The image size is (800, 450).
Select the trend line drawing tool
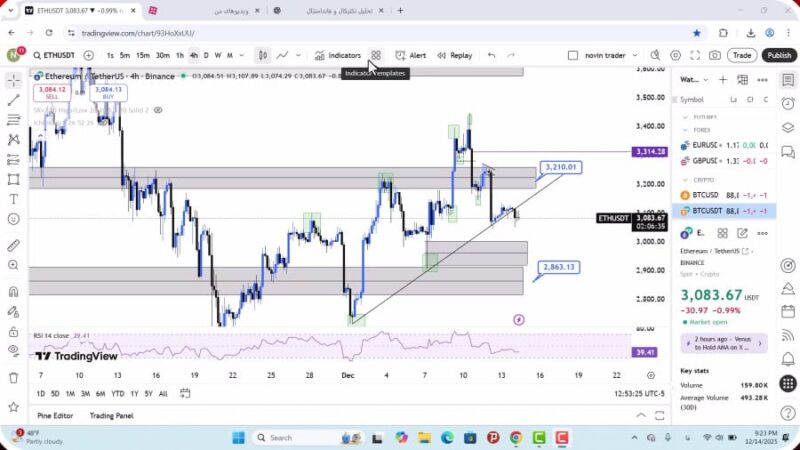pyautogui.click(x=13, y=100)
